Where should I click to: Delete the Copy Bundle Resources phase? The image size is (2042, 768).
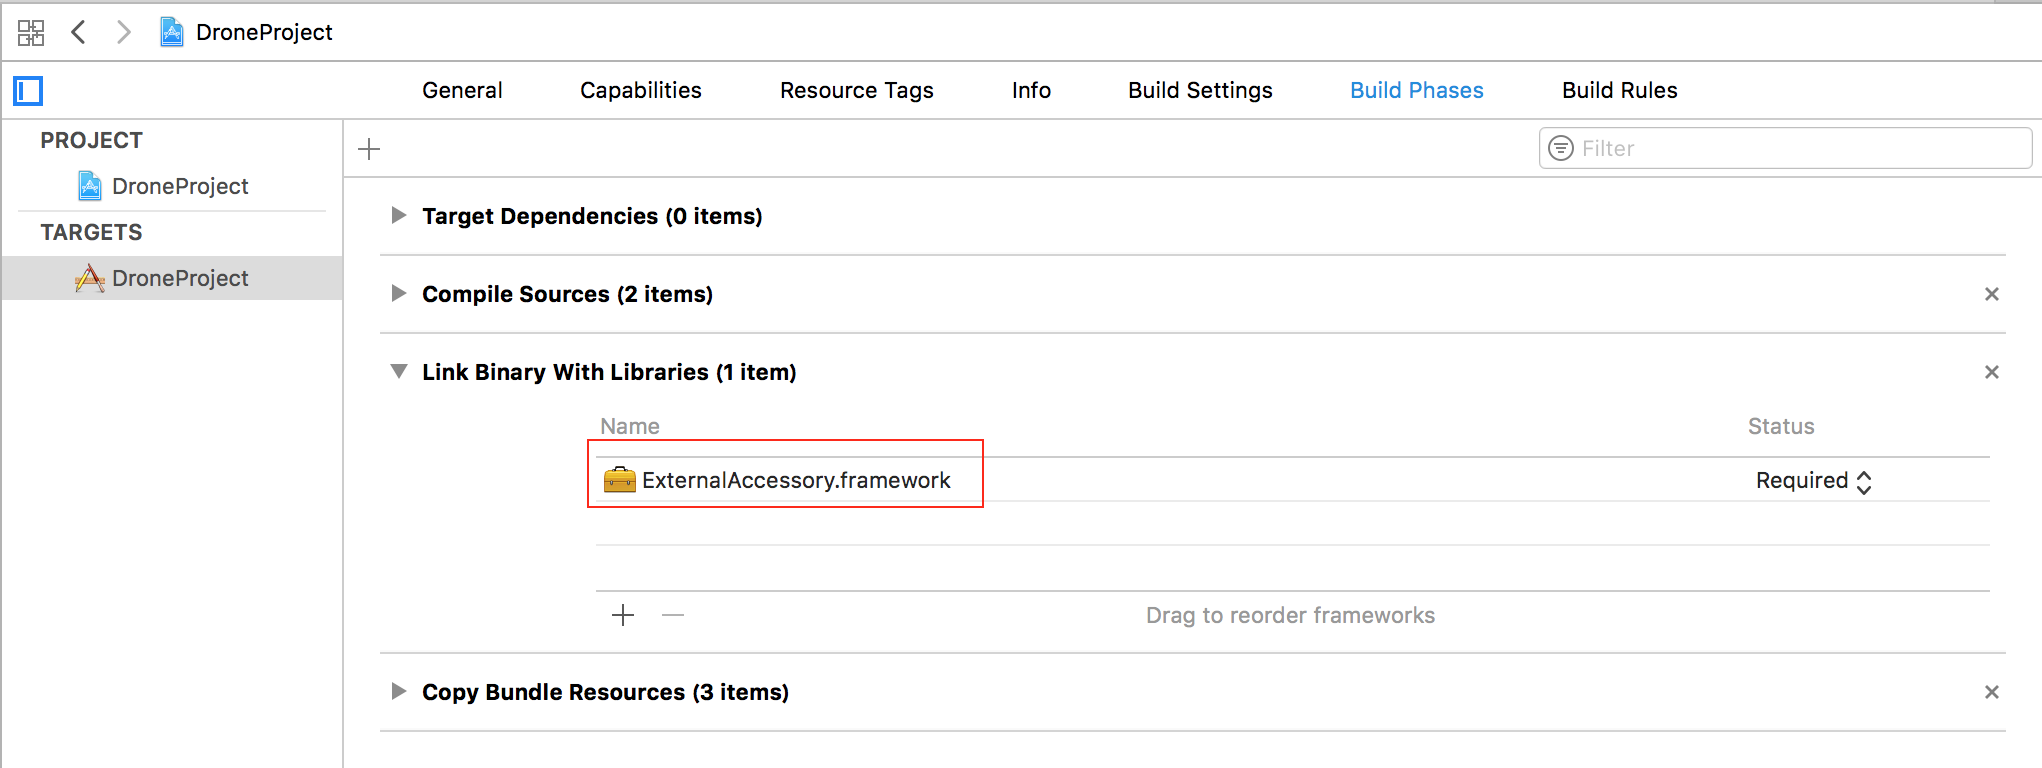click(x=1992, y=691)
